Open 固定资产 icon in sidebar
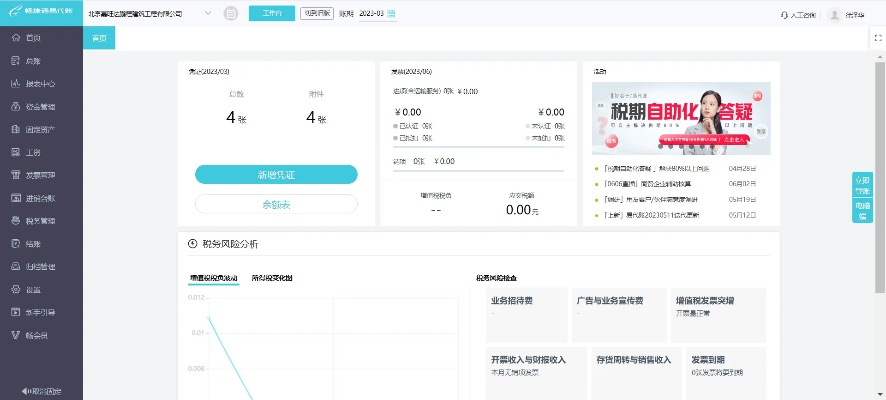 point(16,129)
